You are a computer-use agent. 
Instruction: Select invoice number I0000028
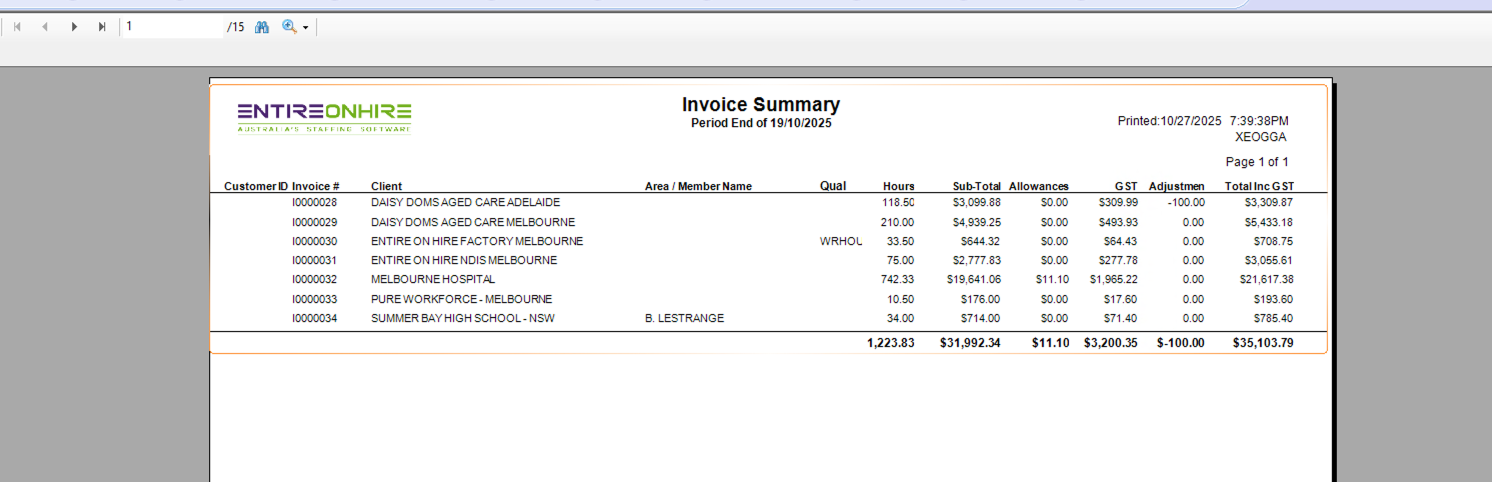pyautogui.click(x=315, y=202)
